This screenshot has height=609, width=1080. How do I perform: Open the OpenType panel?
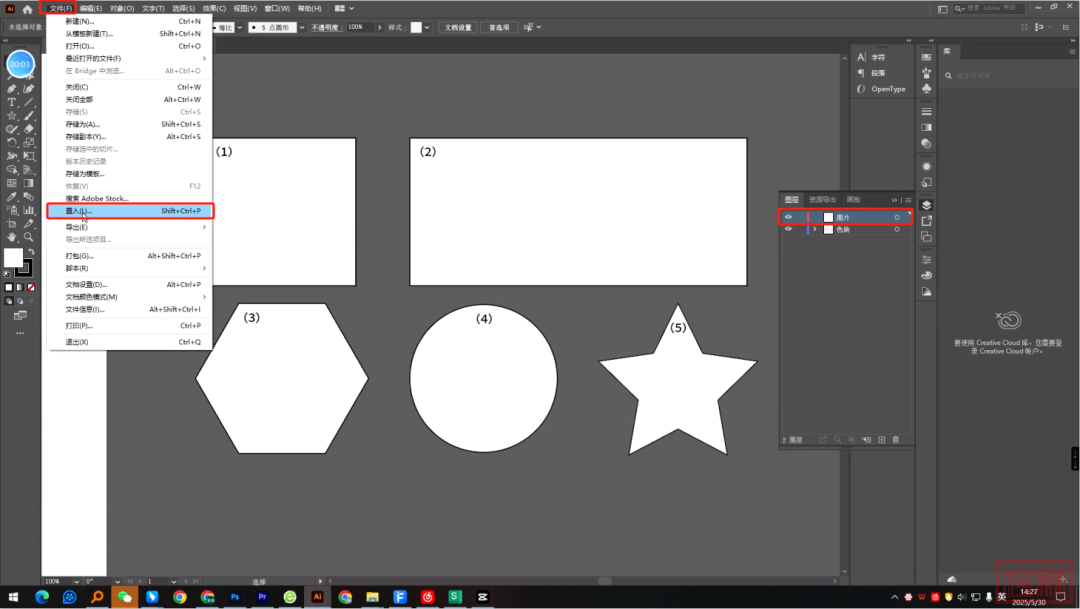click(881, 89)
